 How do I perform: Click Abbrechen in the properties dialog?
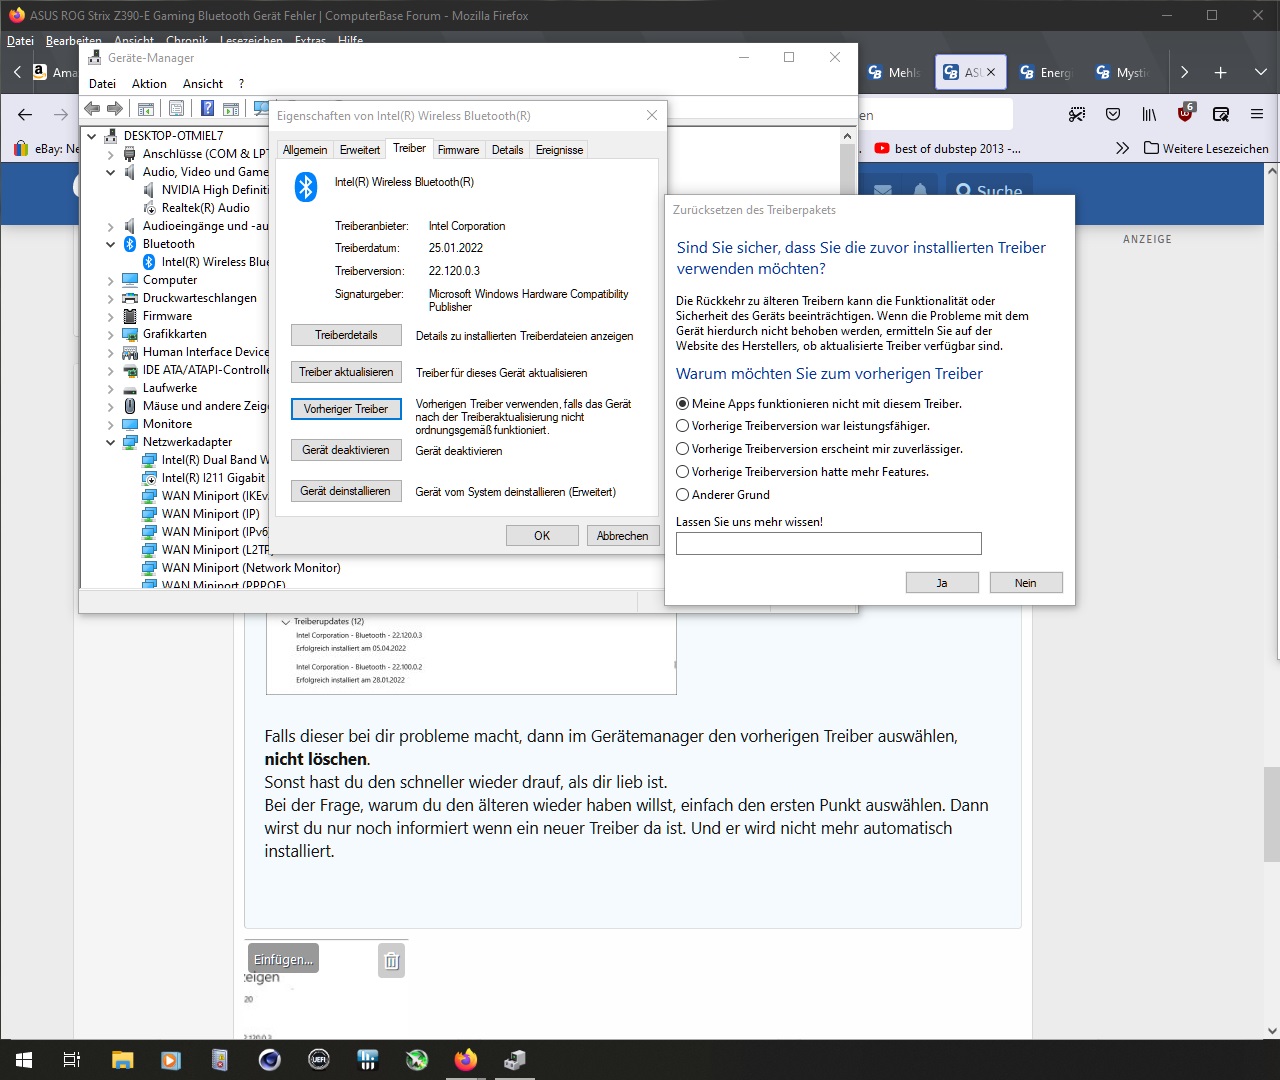coord(623,536)
